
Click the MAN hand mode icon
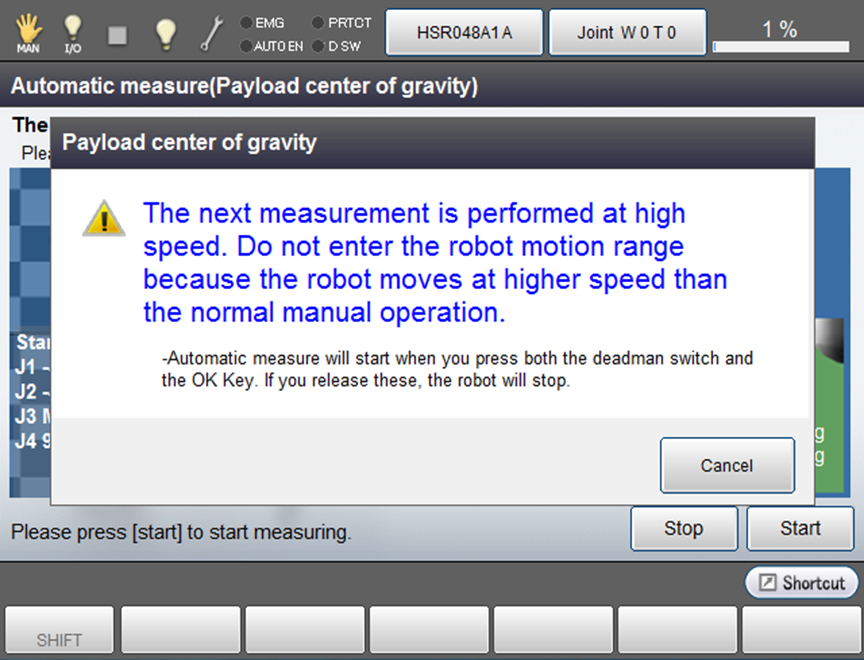pyautogui.click(x=28, y=32)
